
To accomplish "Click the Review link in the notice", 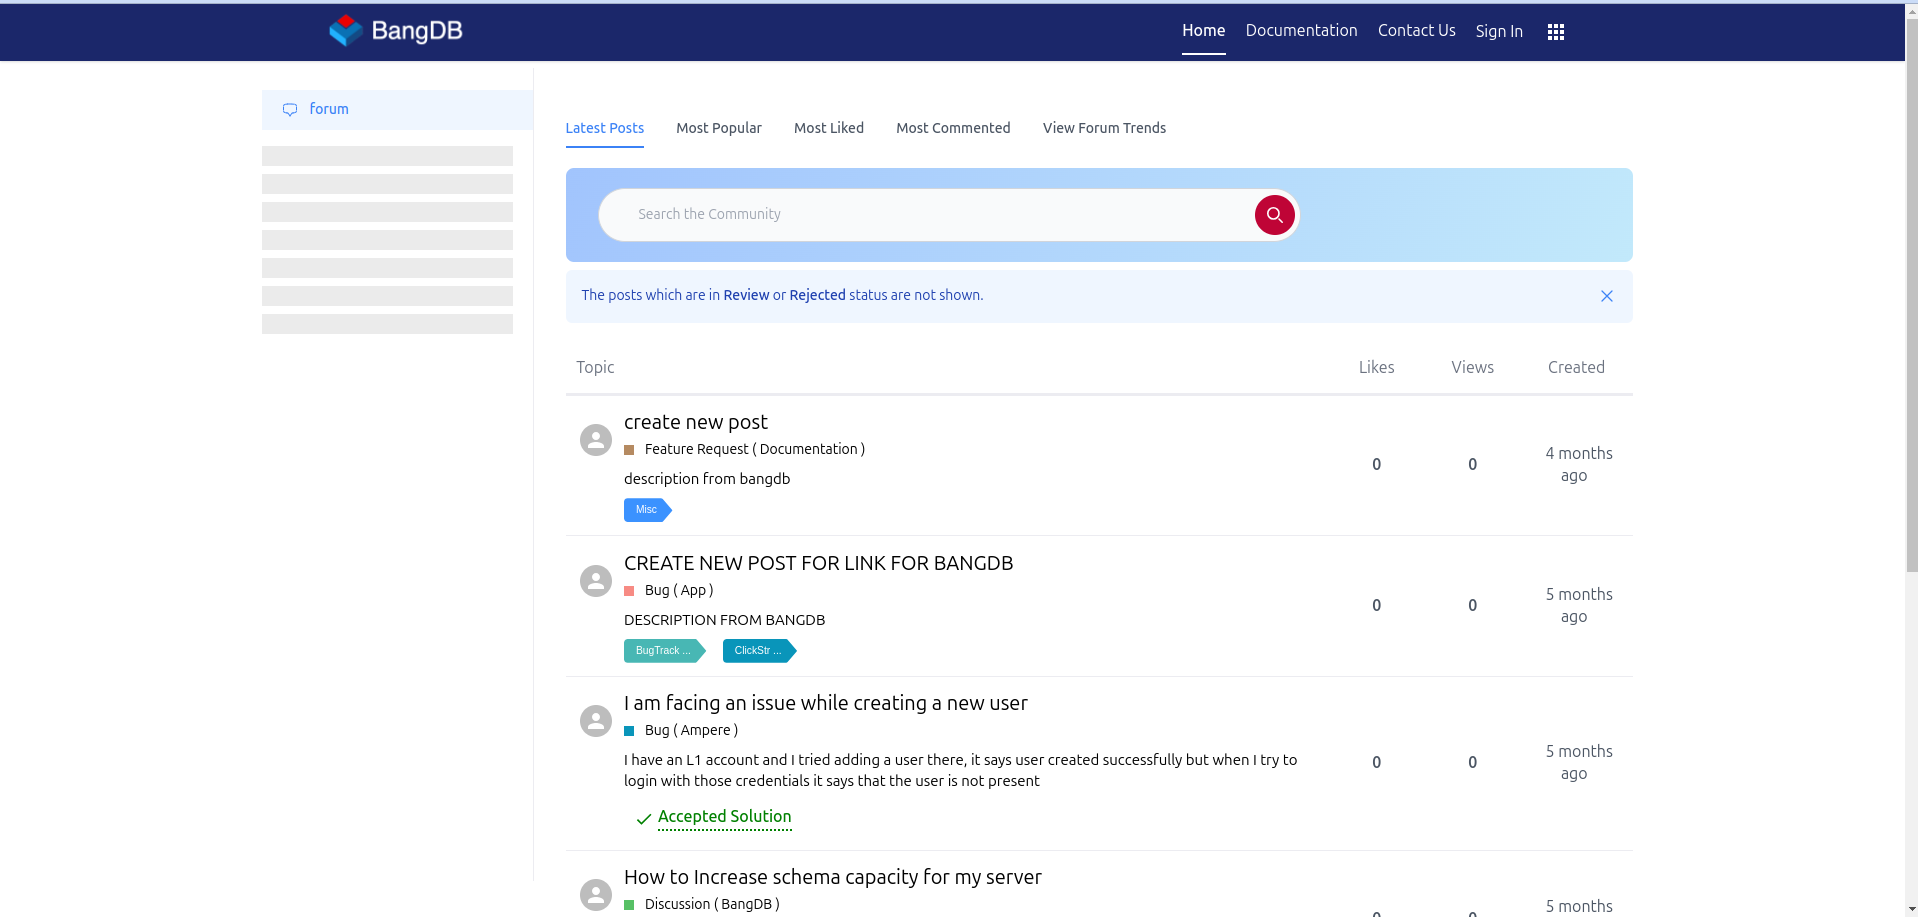I will coord(746,295).
